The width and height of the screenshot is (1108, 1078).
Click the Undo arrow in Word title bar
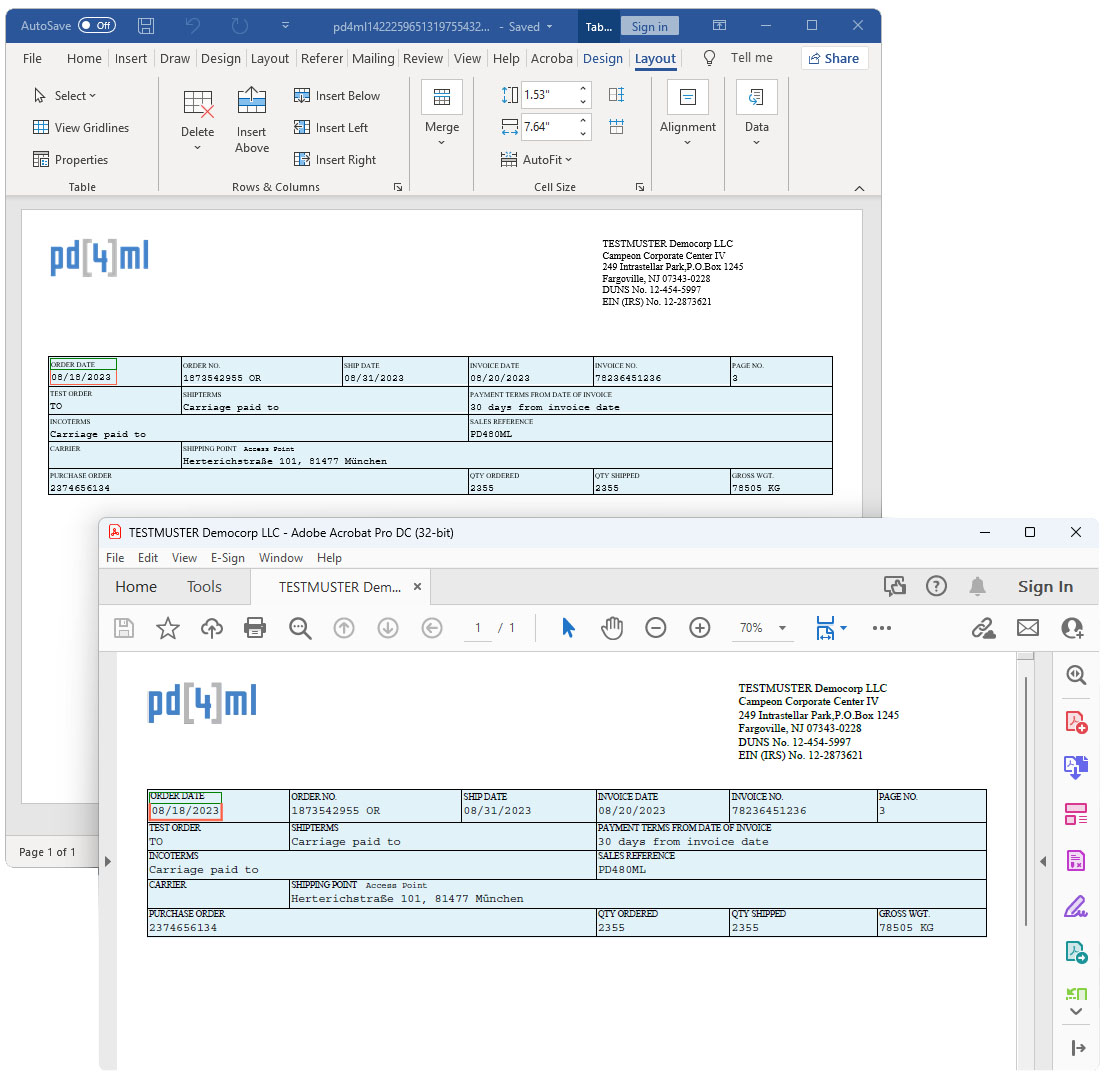coord(193,26)
